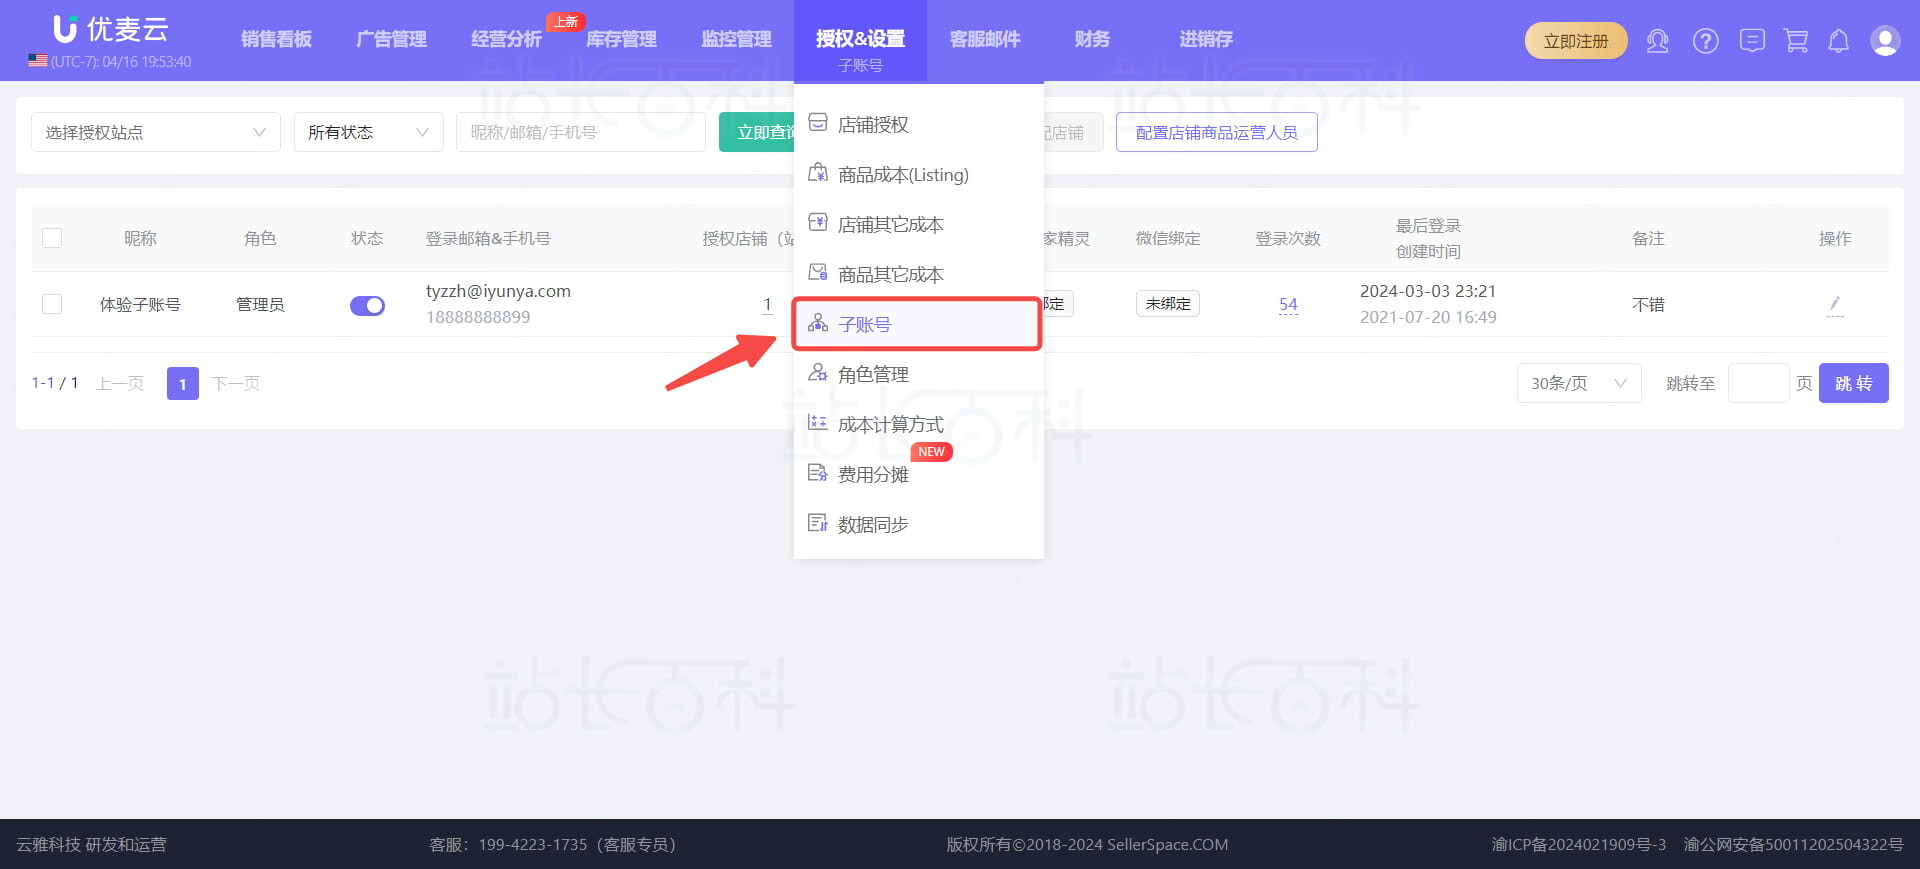Select 店铺授权 from the dropdown menu

tap(919, 124)
